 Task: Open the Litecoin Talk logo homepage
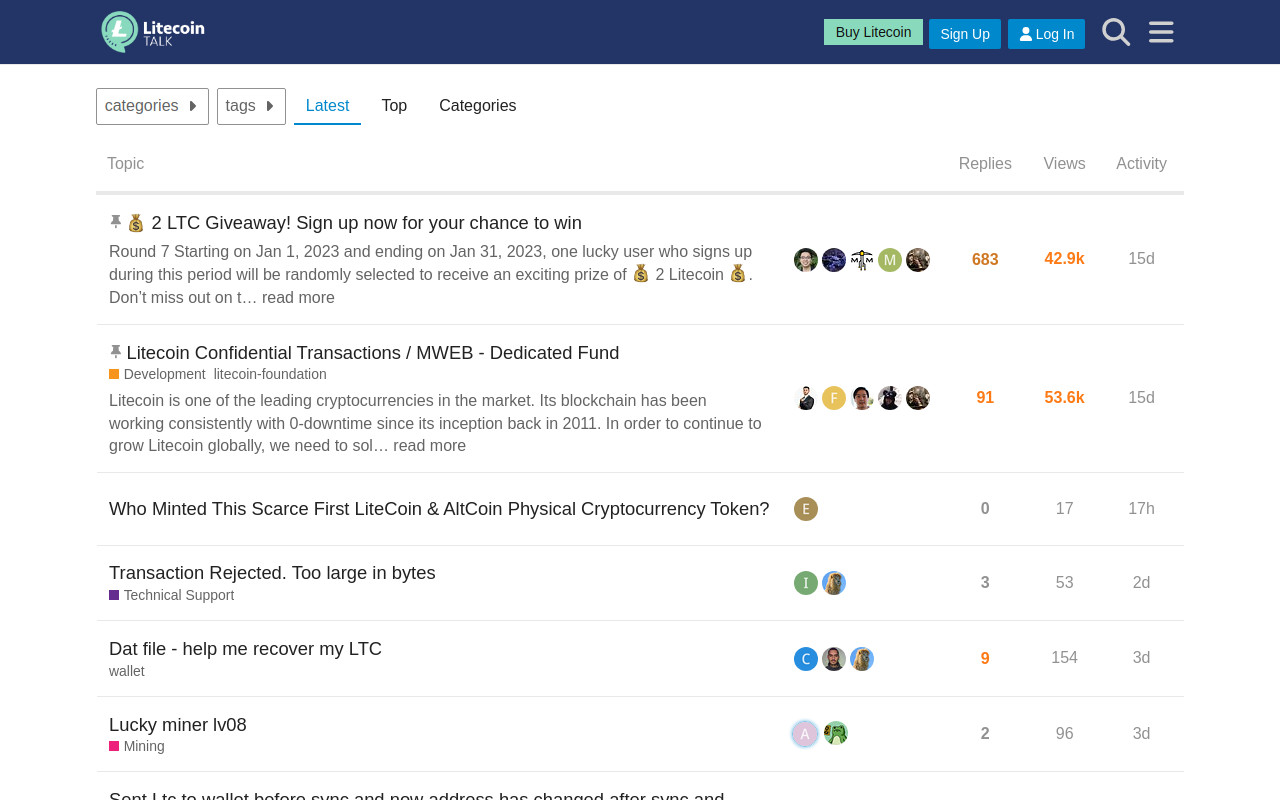coord(153,32)
